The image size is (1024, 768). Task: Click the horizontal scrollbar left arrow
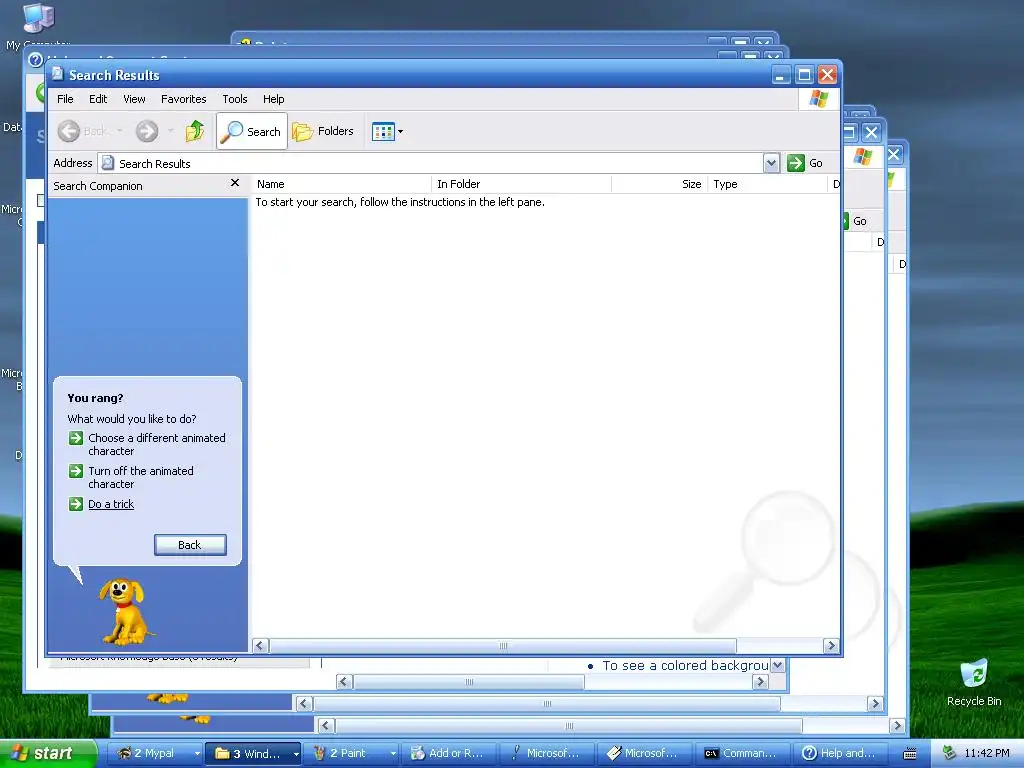point(260,645)
